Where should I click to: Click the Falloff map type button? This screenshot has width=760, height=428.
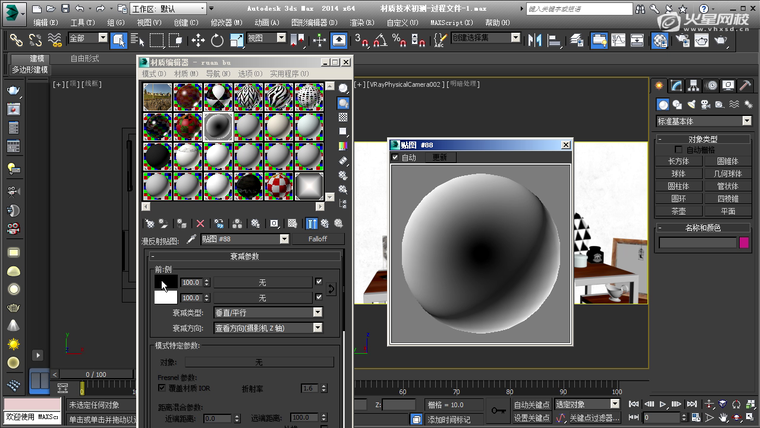[x=316, y=240]
